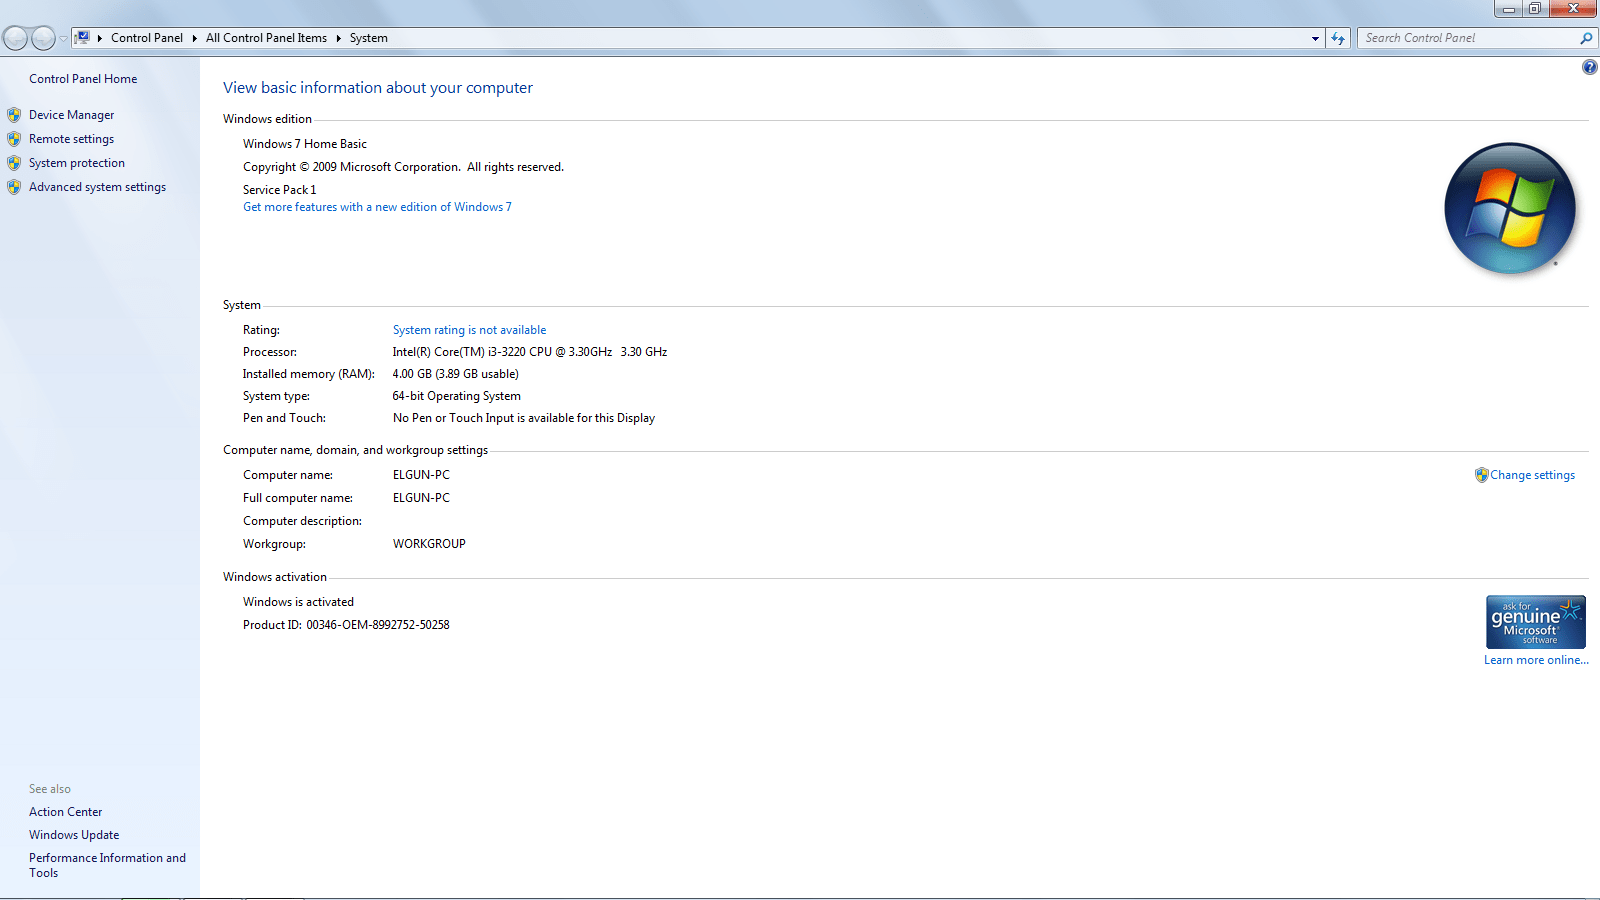Click the Forward navigation arrow button

[43, 38]
